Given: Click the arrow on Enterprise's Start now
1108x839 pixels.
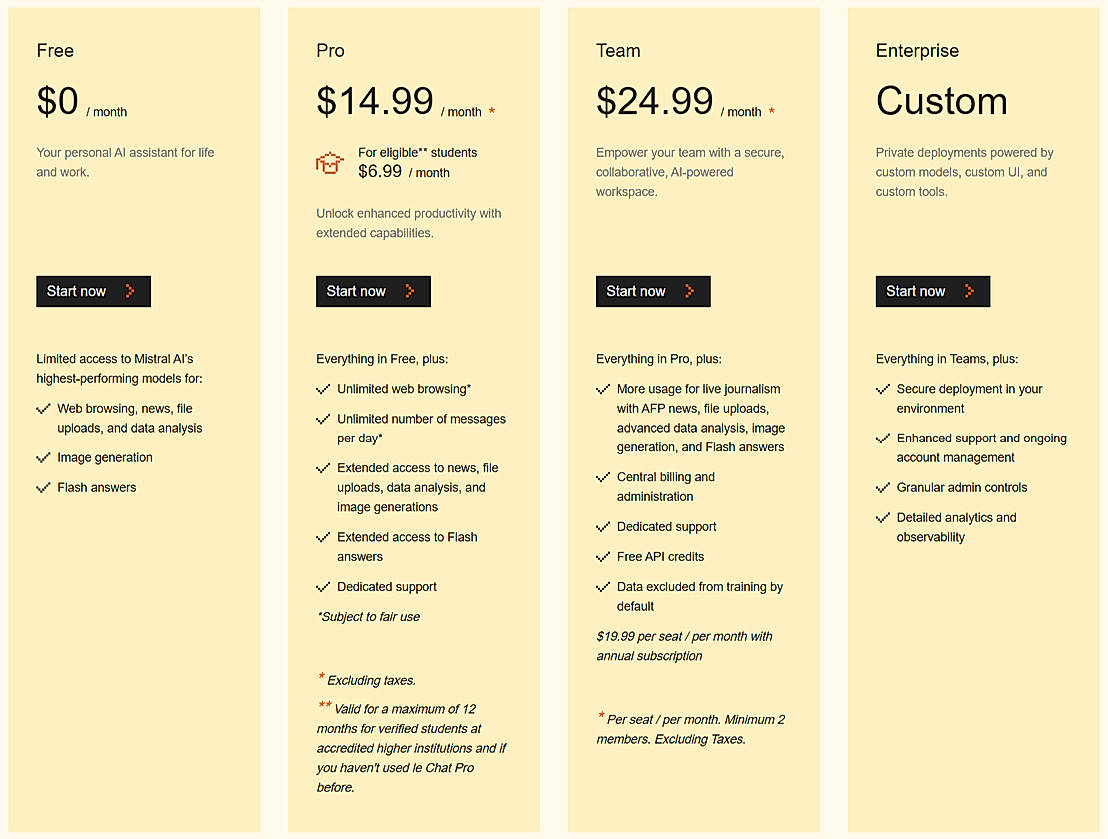Looking at the screenshot, I should (969, 291).
